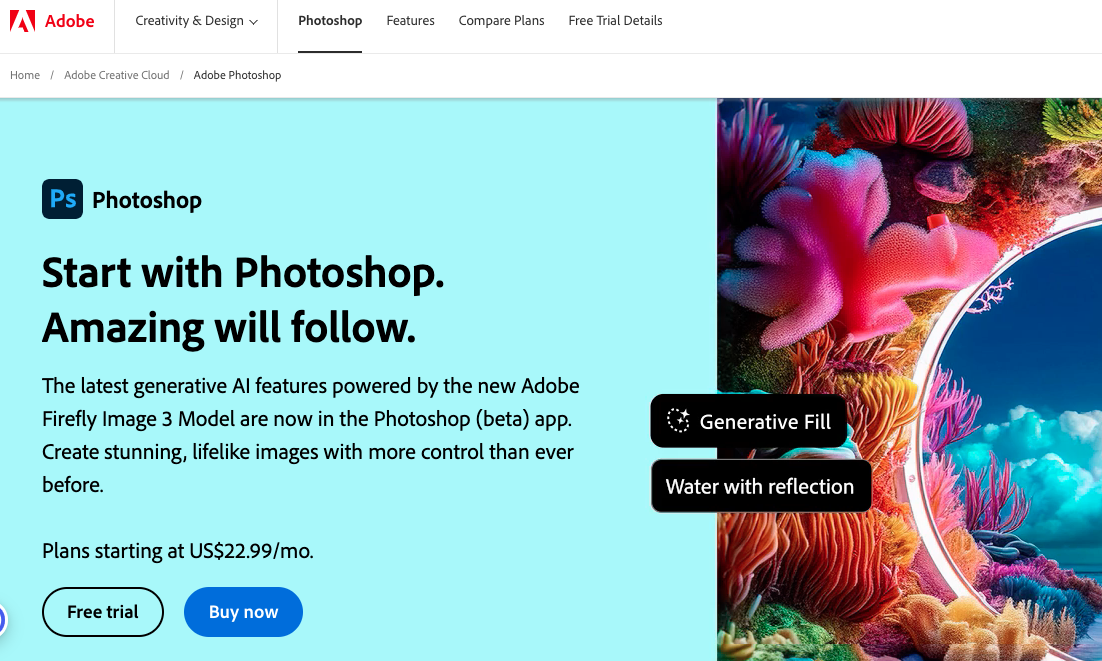Click the partly visible circular icon at bottom-left edge
Image resolution: width=1102 pixels, height=661 pixels.
click(x=2, y=620)
